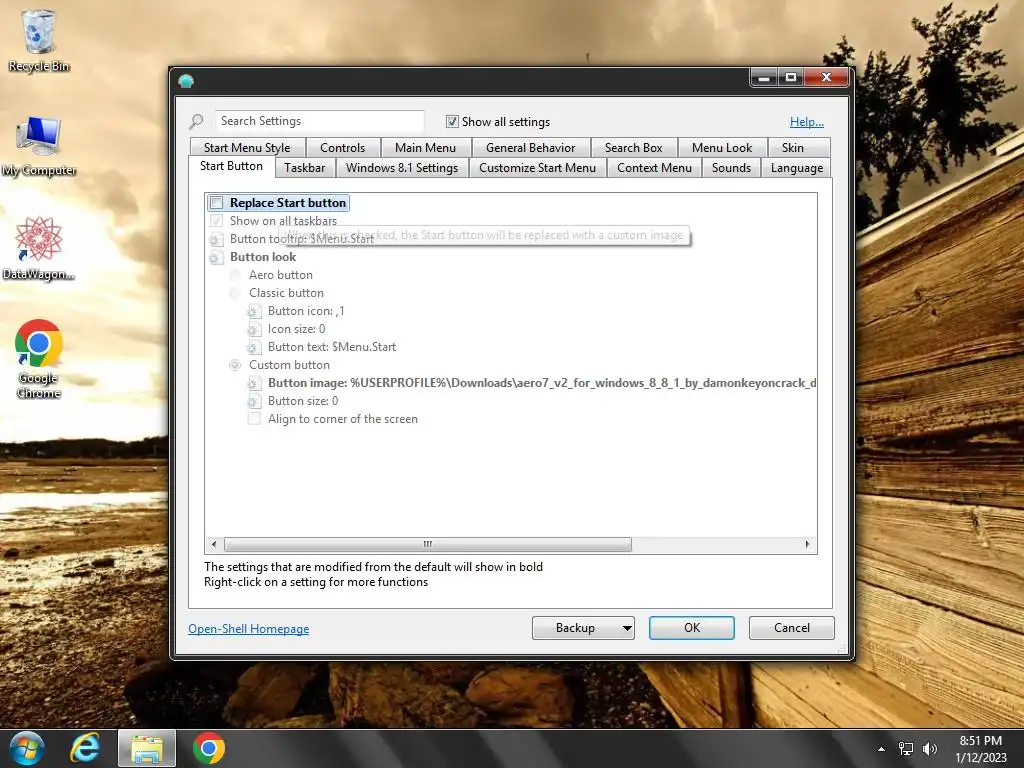Select the Custom button radio option

(x=235, y=365)
